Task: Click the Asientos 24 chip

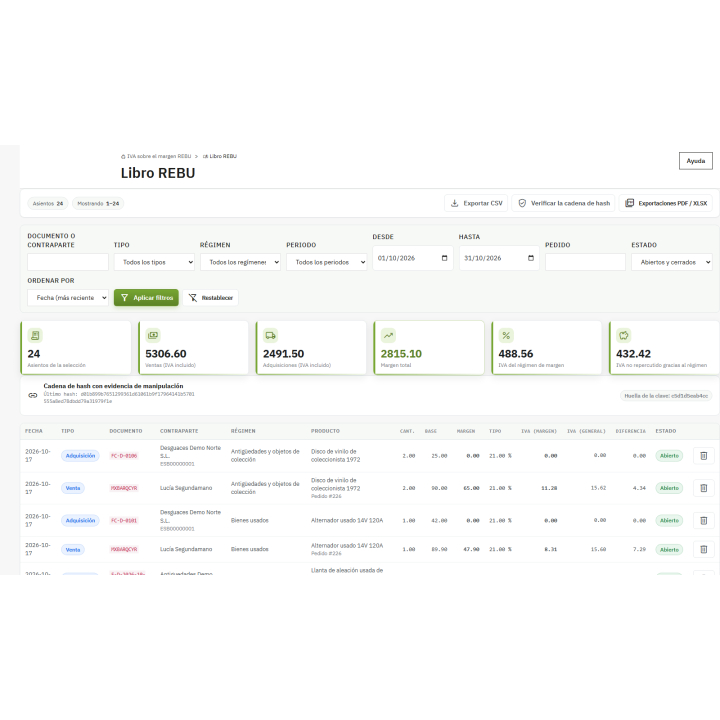Action: [x=48, y=203]
